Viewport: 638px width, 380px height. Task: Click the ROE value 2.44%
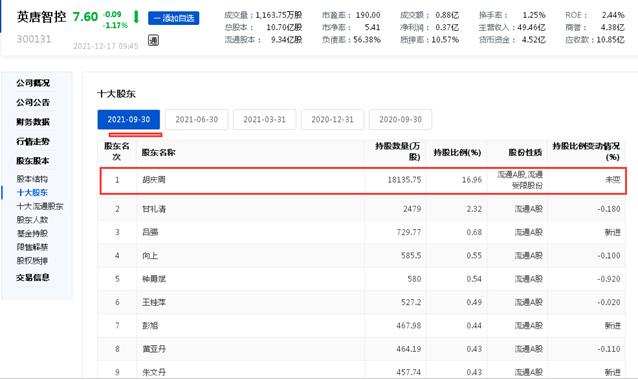click(x=613, y=15)
